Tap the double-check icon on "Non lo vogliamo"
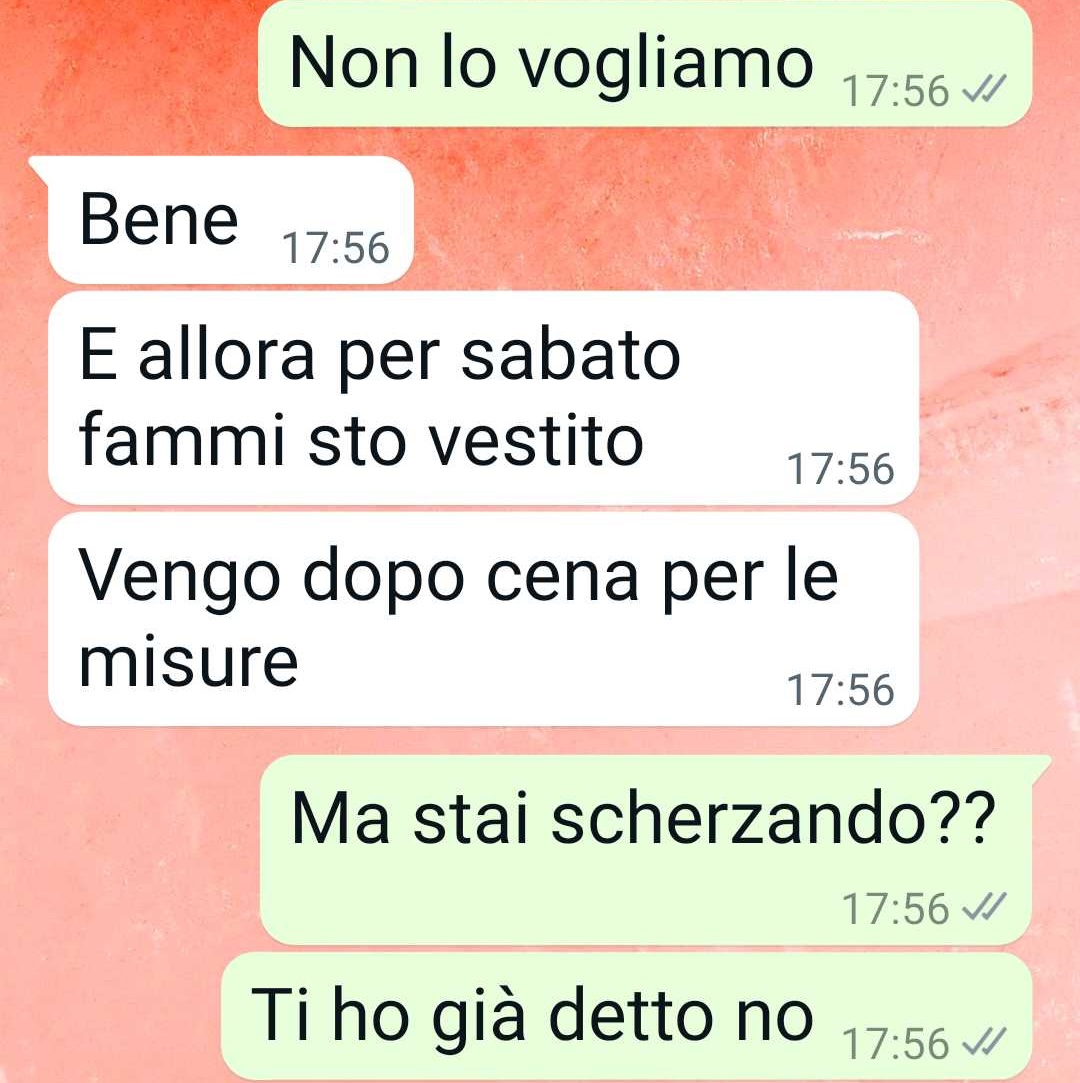This screenshot has height=1083, width=1080. coord(985,89)
